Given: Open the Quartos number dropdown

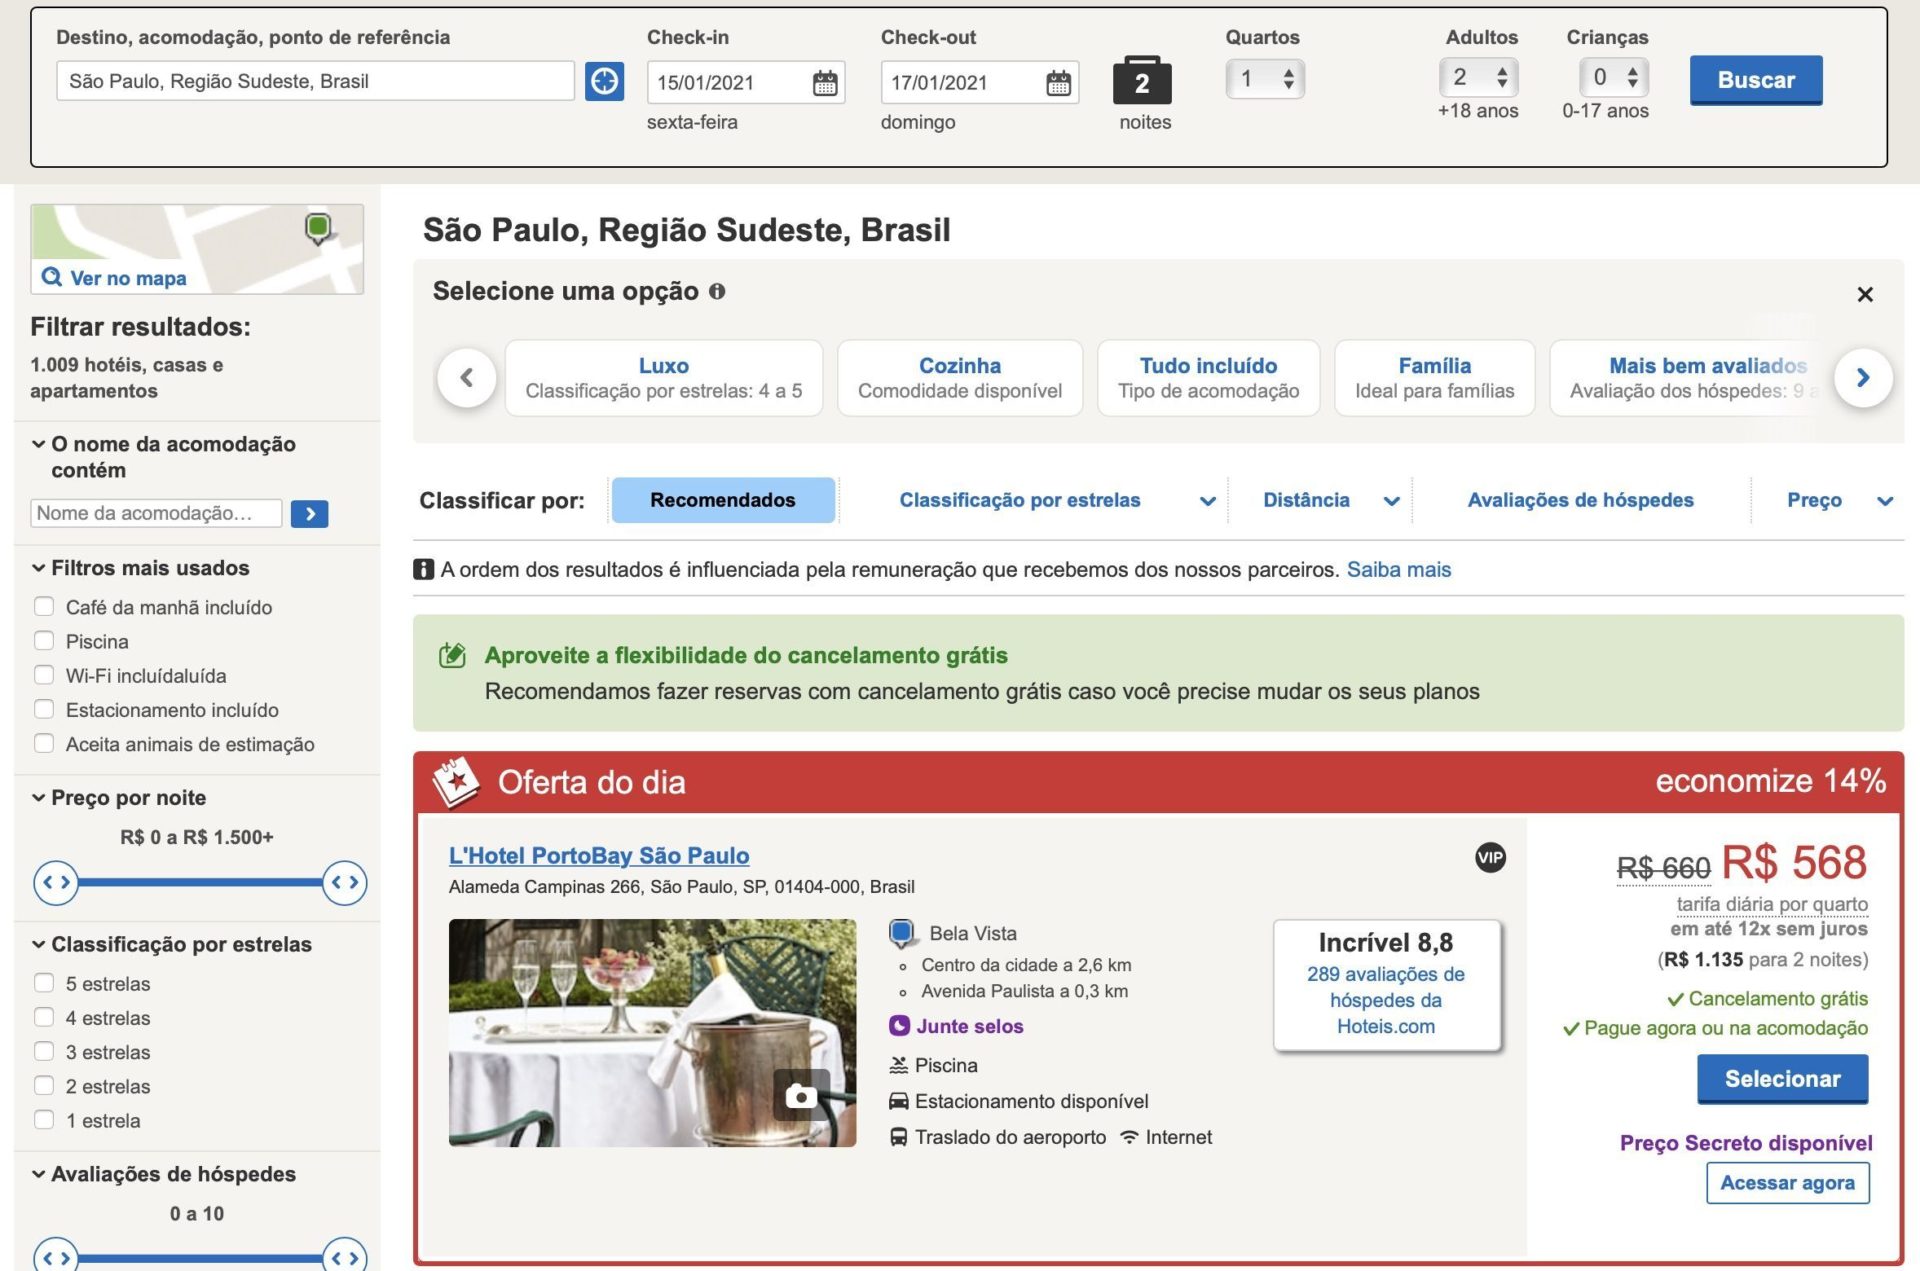Looking at the screenshot, I should tap(1265, 78).
